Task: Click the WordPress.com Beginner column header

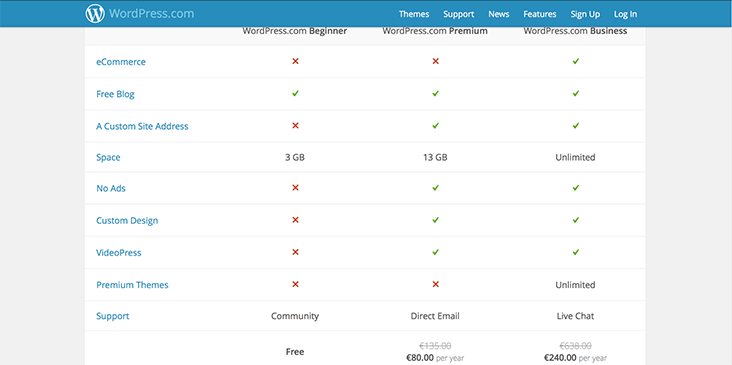Action: tap(295, 31)
